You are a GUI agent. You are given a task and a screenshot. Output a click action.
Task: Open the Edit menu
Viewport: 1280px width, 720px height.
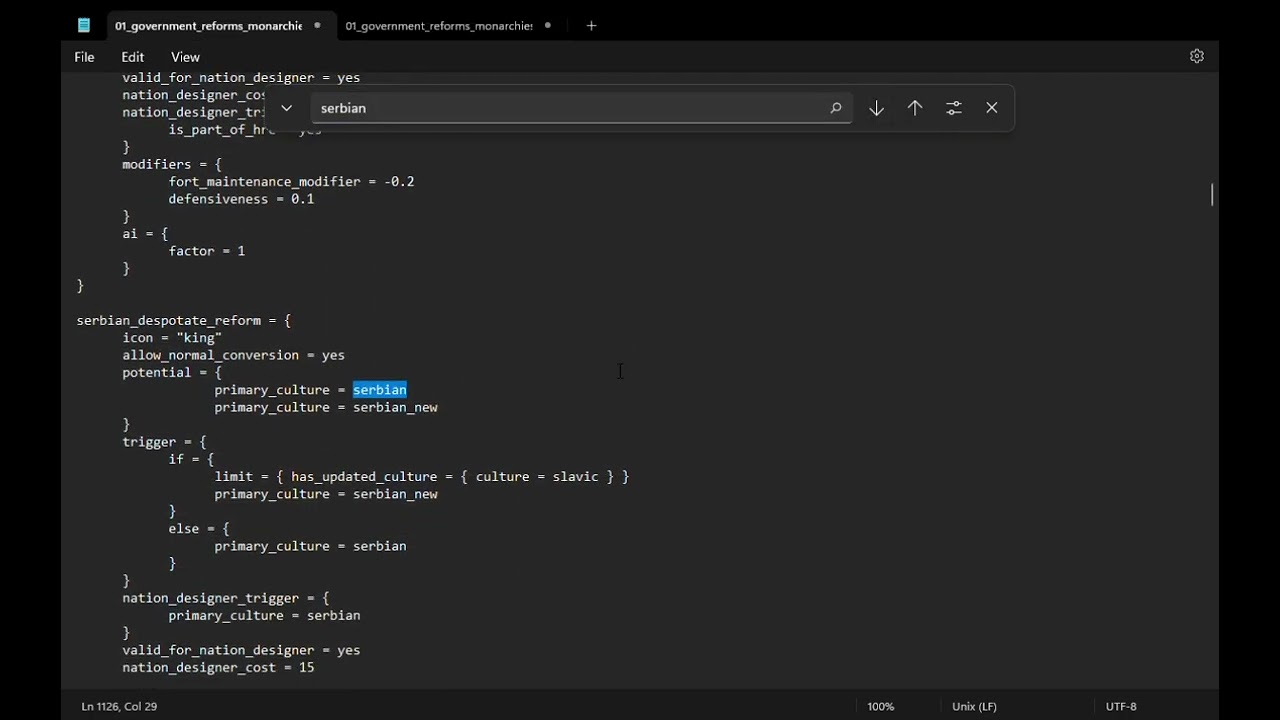click(133, 57)
